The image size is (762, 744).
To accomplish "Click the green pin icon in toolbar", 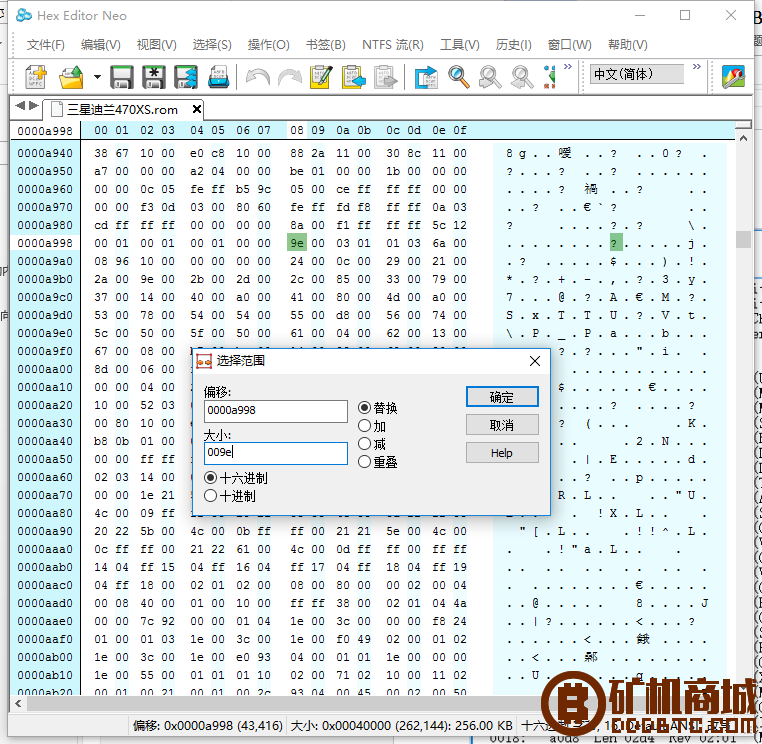I will click(550, 77).
